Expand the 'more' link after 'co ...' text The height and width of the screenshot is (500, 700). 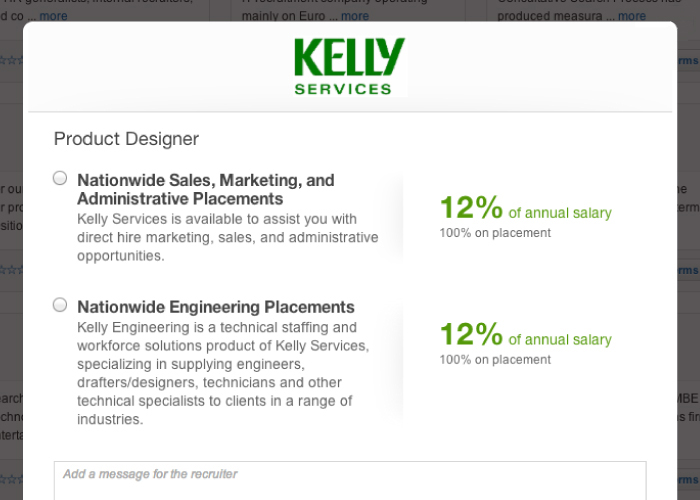53,16
